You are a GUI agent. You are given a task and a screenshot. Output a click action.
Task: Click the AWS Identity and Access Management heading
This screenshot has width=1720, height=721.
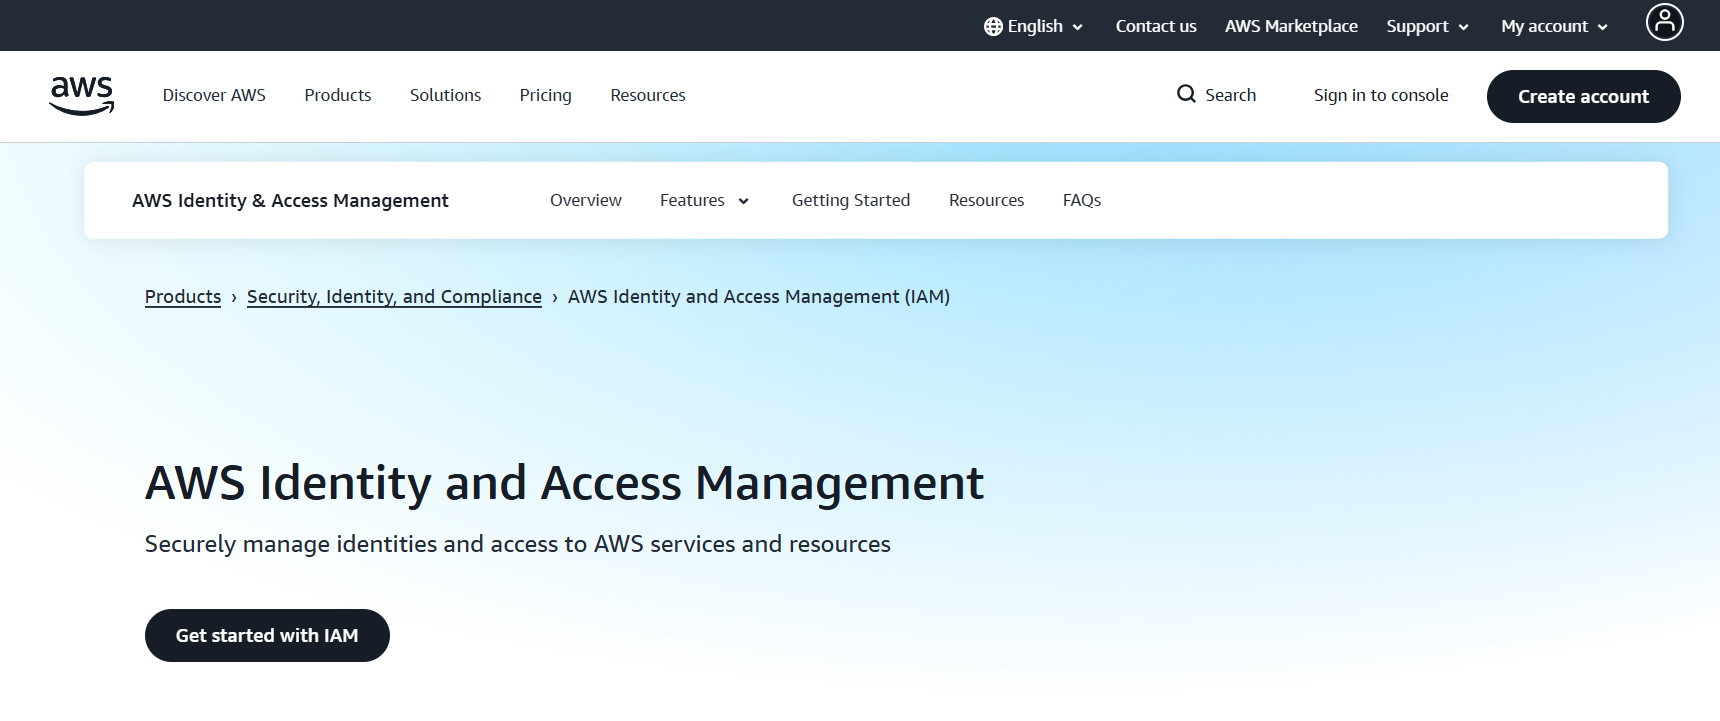coord(565,484)
